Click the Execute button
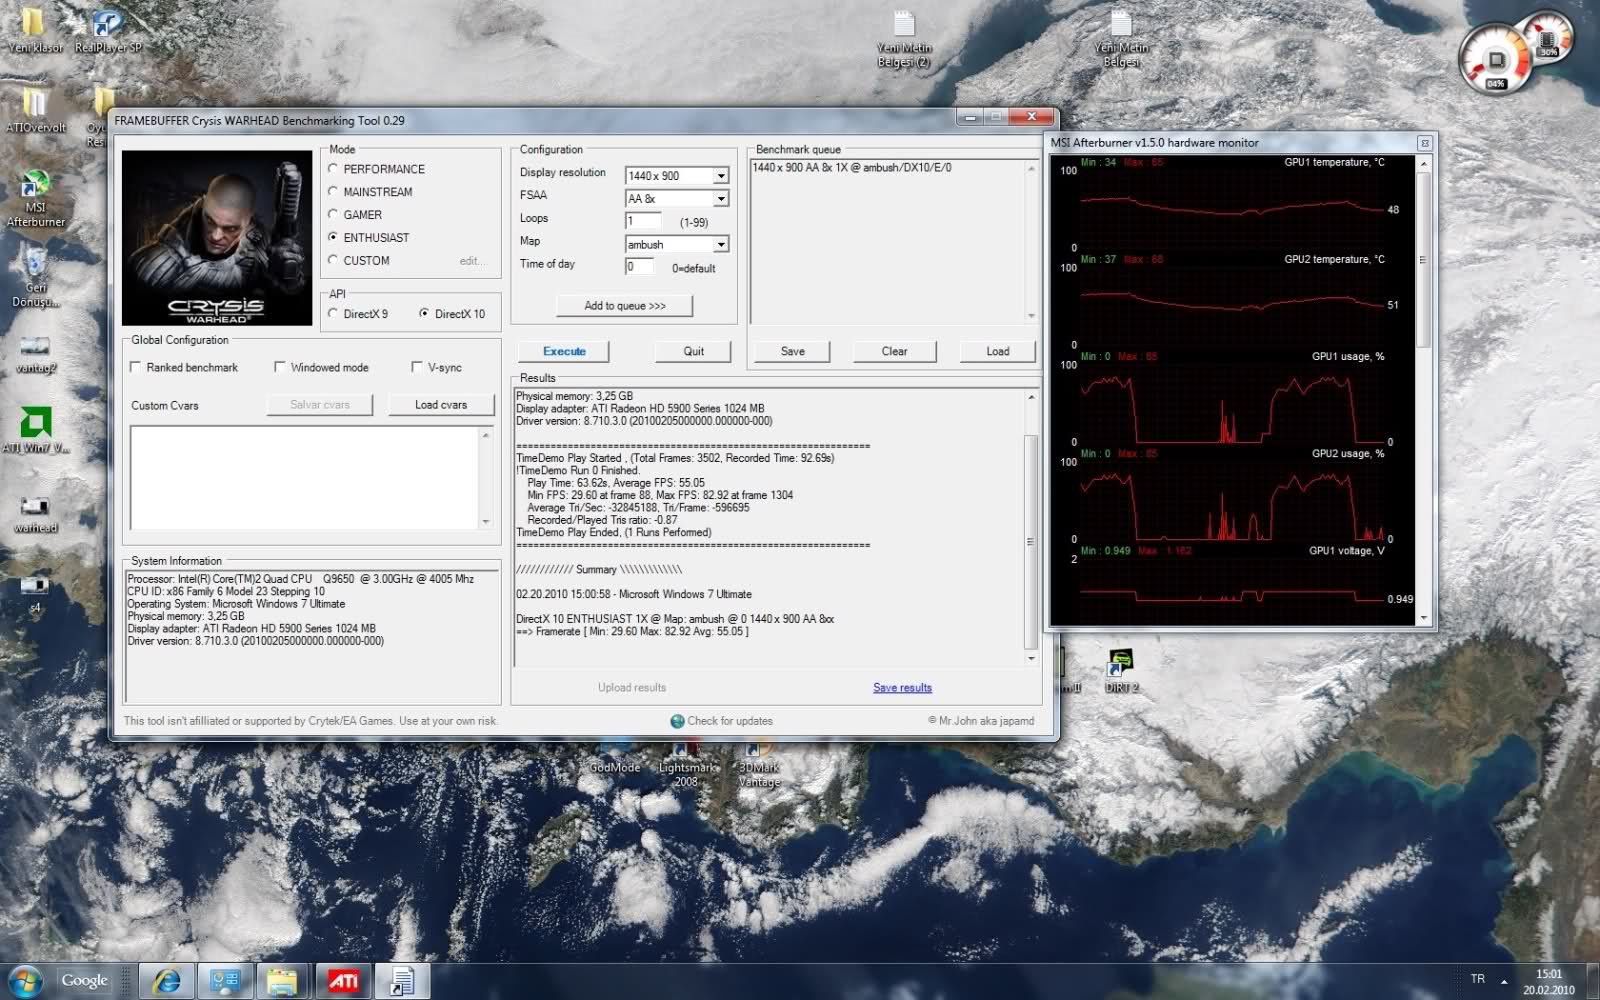This screenshot has width=1600, height=1000. click(564, 351)
